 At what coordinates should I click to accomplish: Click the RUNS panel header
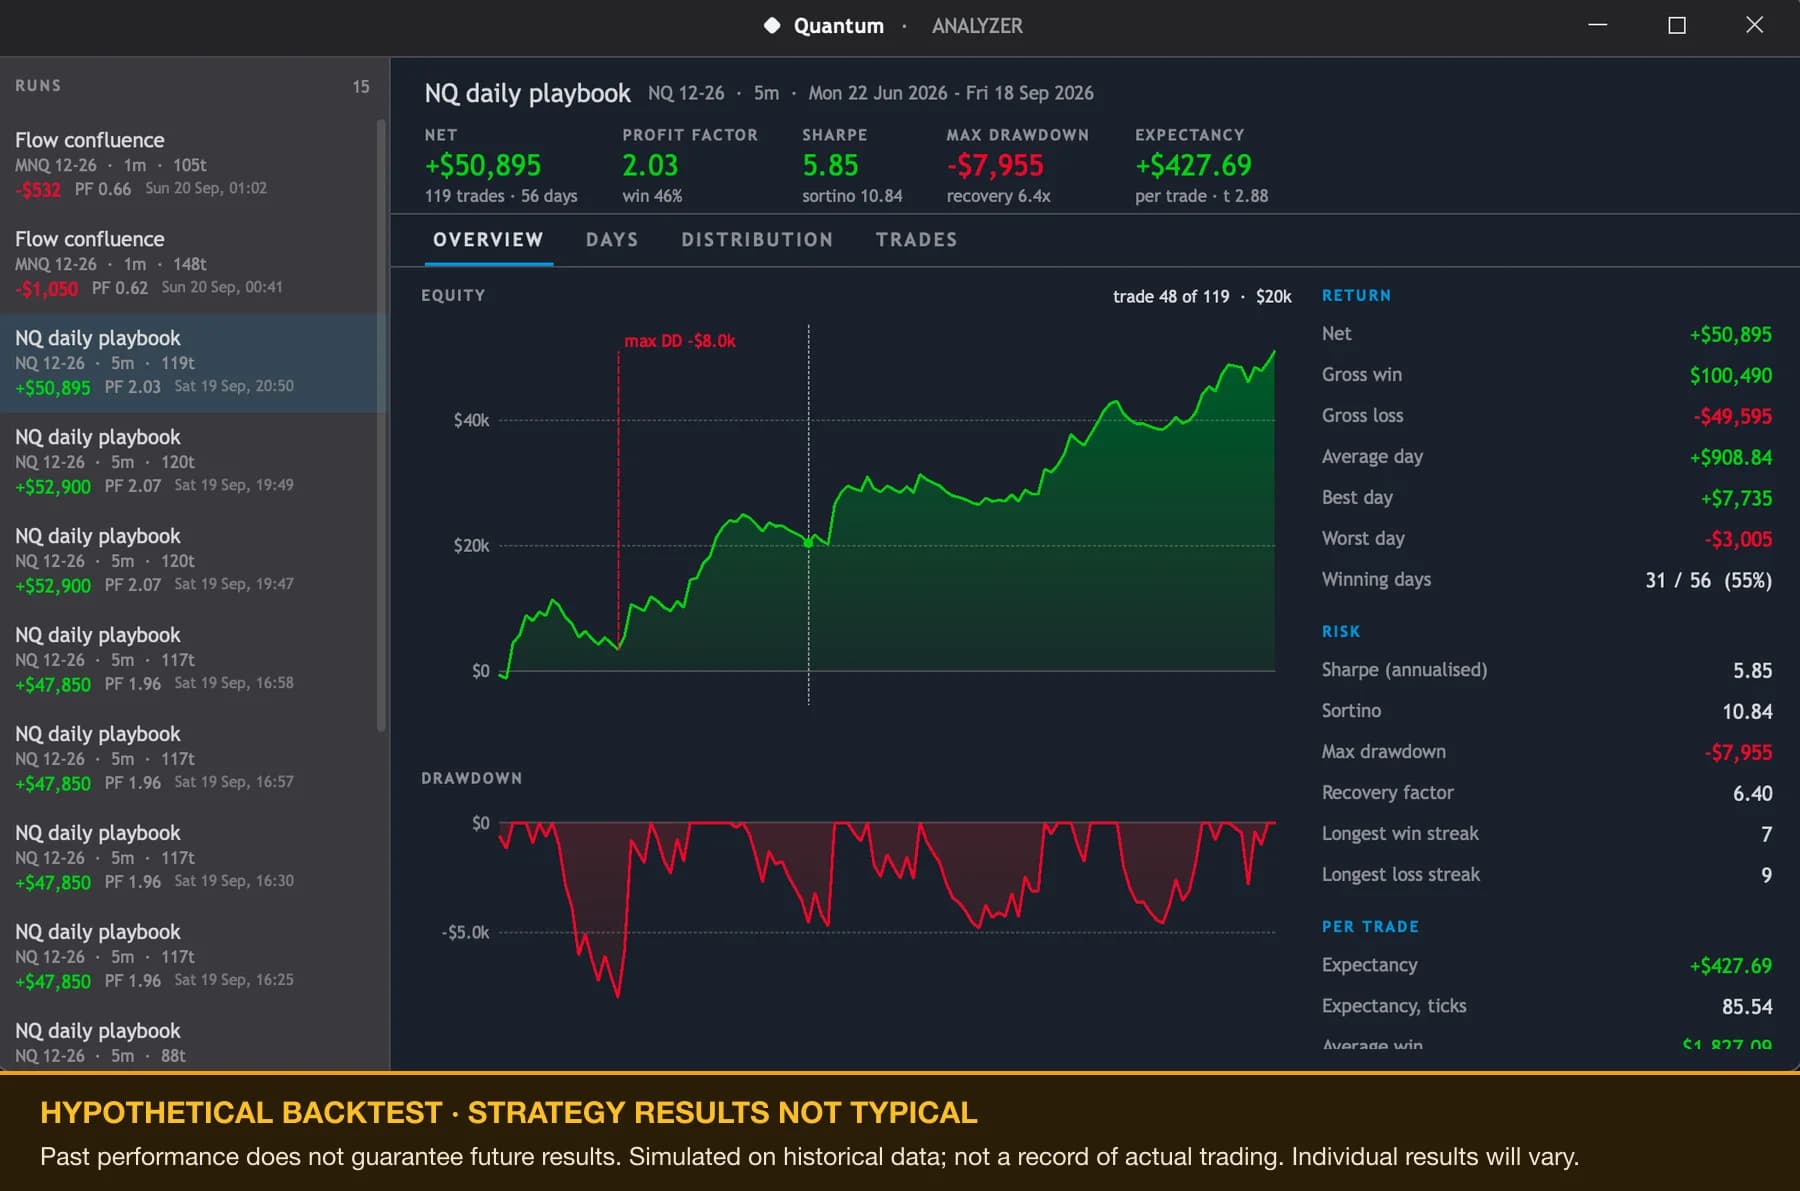coord(38,86)
